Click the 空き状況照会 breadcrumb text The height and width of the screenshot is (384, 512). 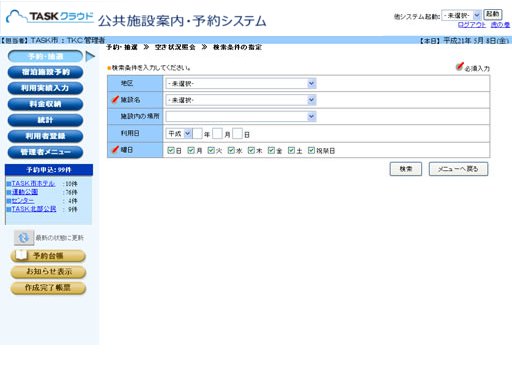click(175, 47)
